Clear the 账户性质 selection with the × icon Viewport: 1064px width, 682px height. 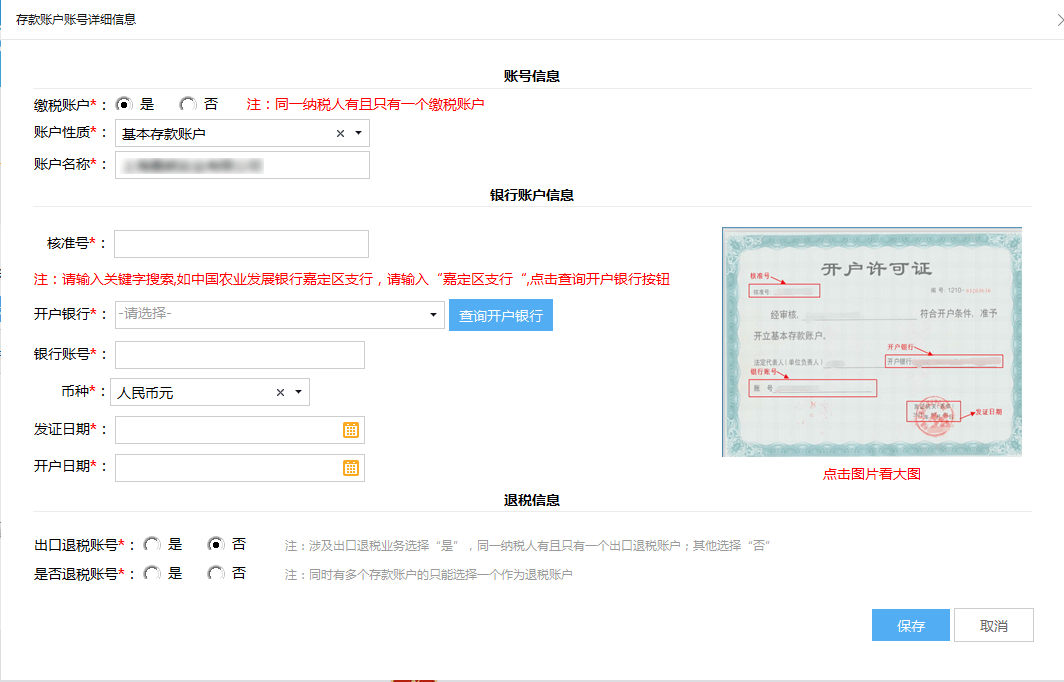click(340, 132)
